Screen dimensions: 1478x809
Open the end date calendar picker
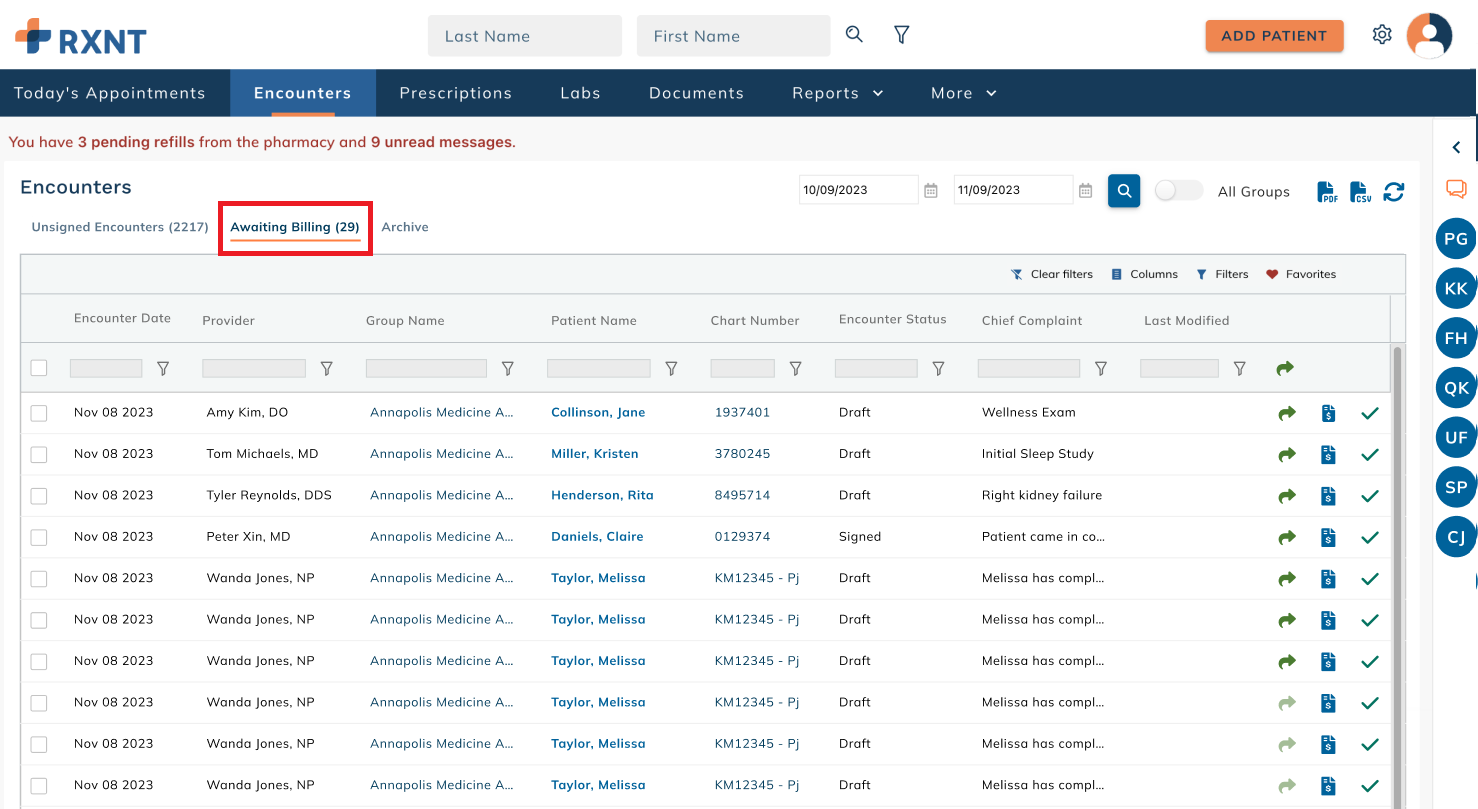1086,190
